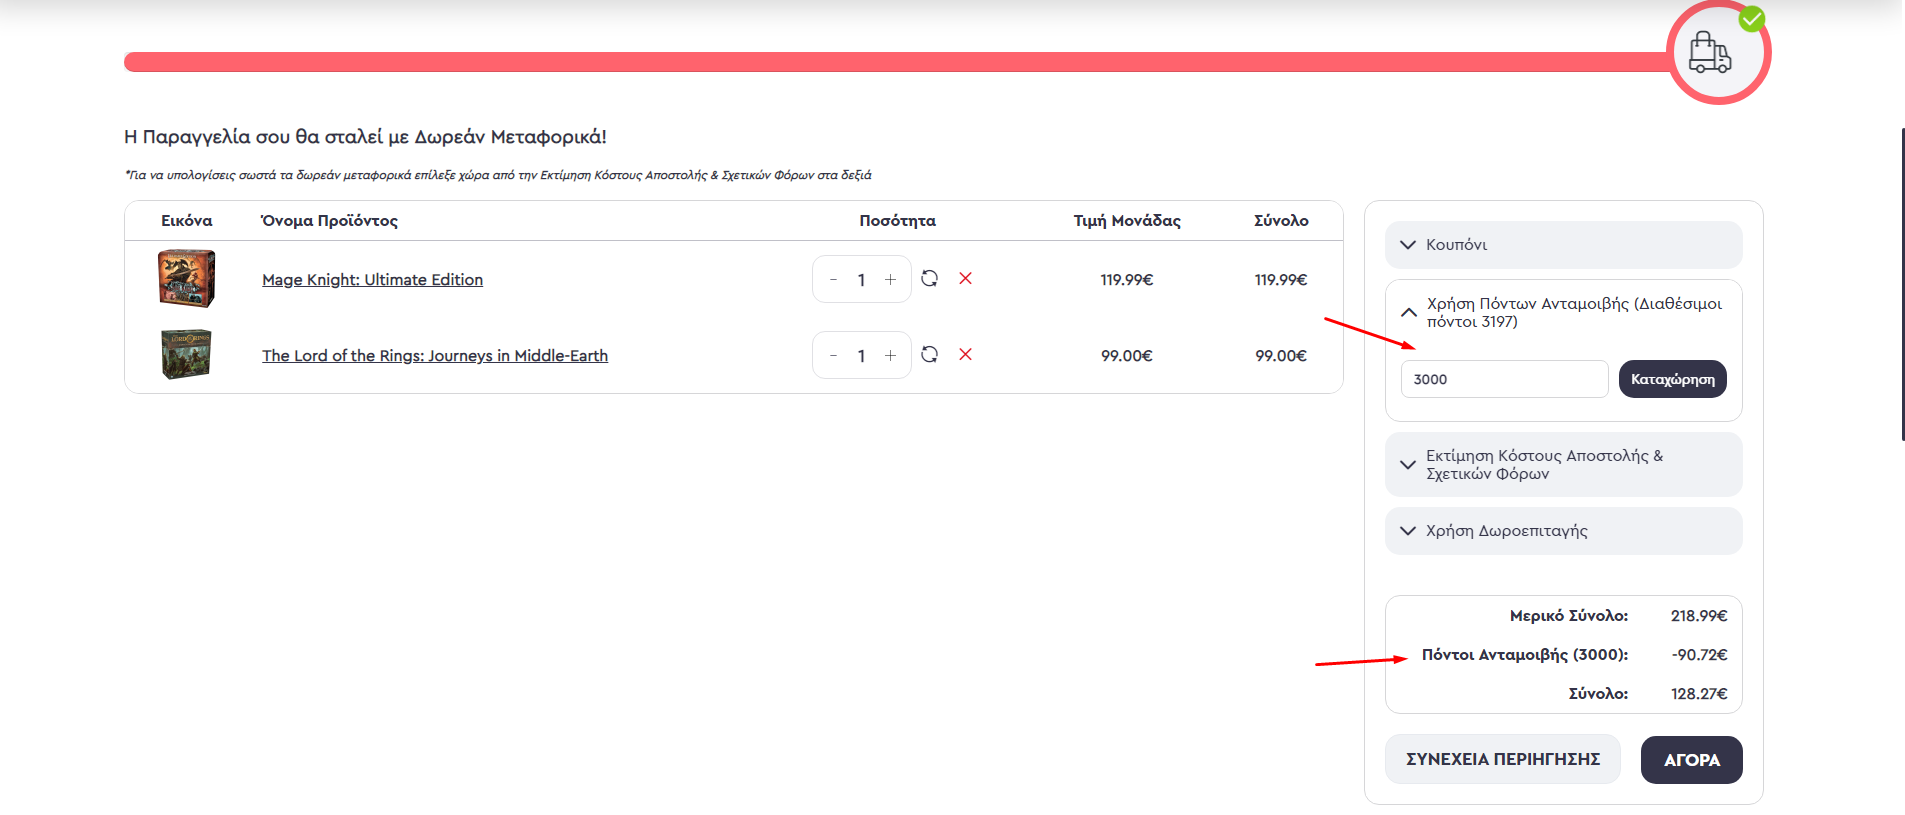Open The Lord of the Rings product link

[x=434, y=356]
